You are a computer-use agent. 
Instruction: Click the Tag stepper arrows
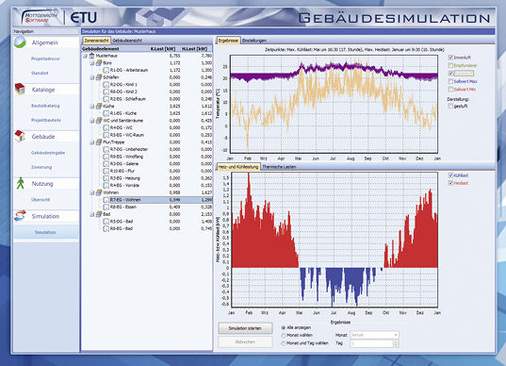[396, 343]
